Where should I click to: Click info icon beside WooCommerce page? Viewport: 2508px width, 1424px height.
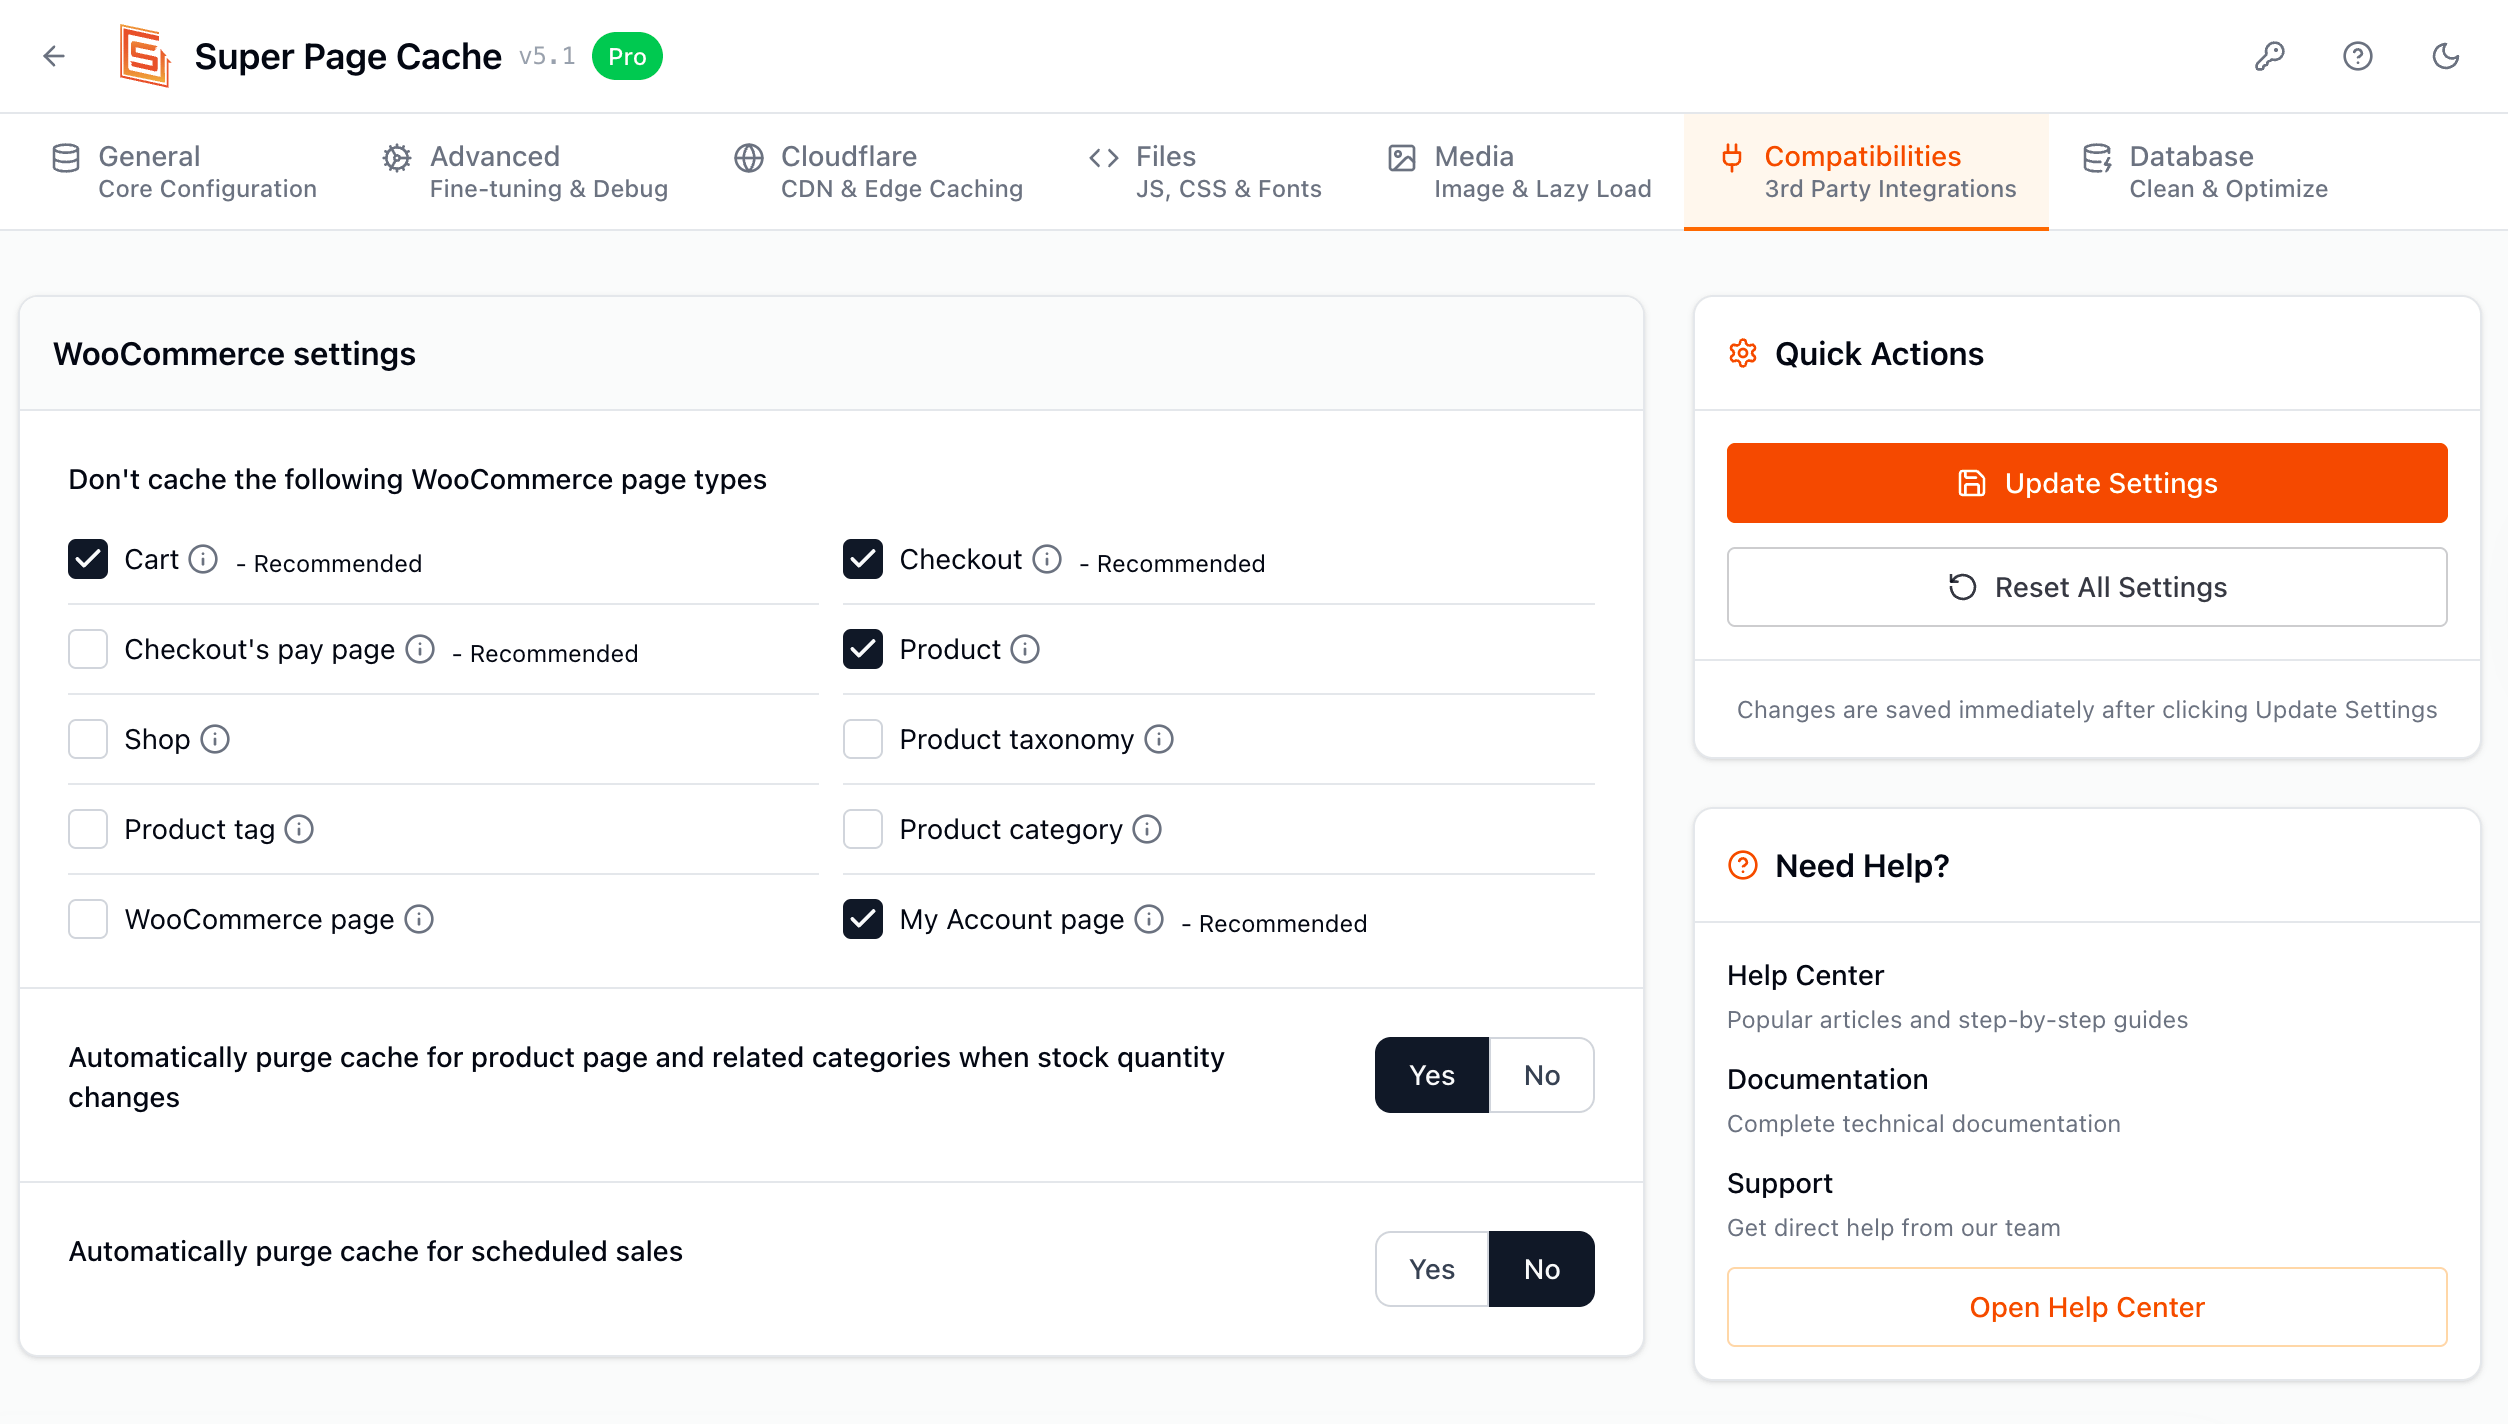point(419,919)
